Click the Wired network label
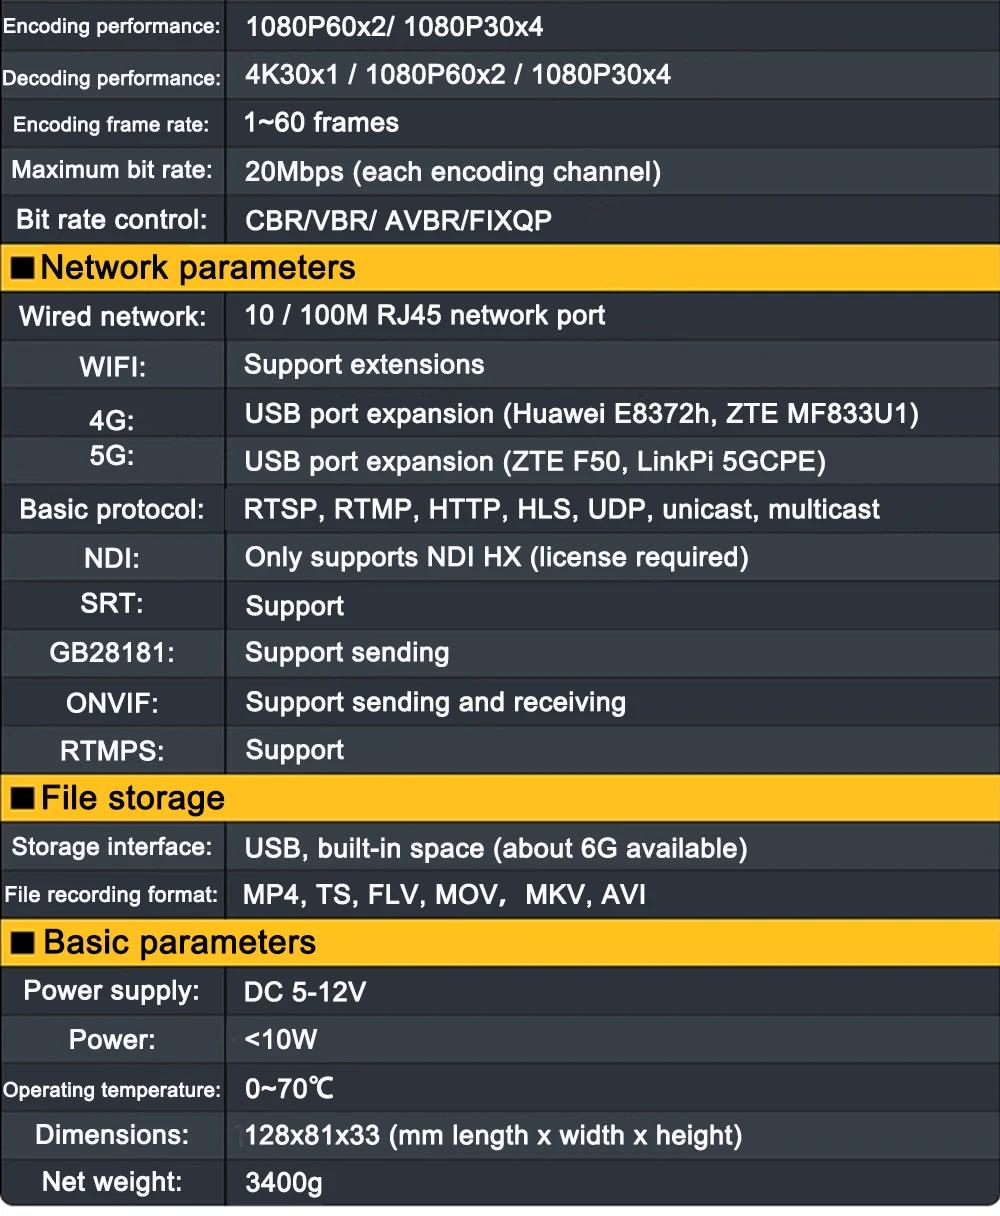Viewport: 1000px width, 1216px height. pyautogui.click(x=113, y=317)
